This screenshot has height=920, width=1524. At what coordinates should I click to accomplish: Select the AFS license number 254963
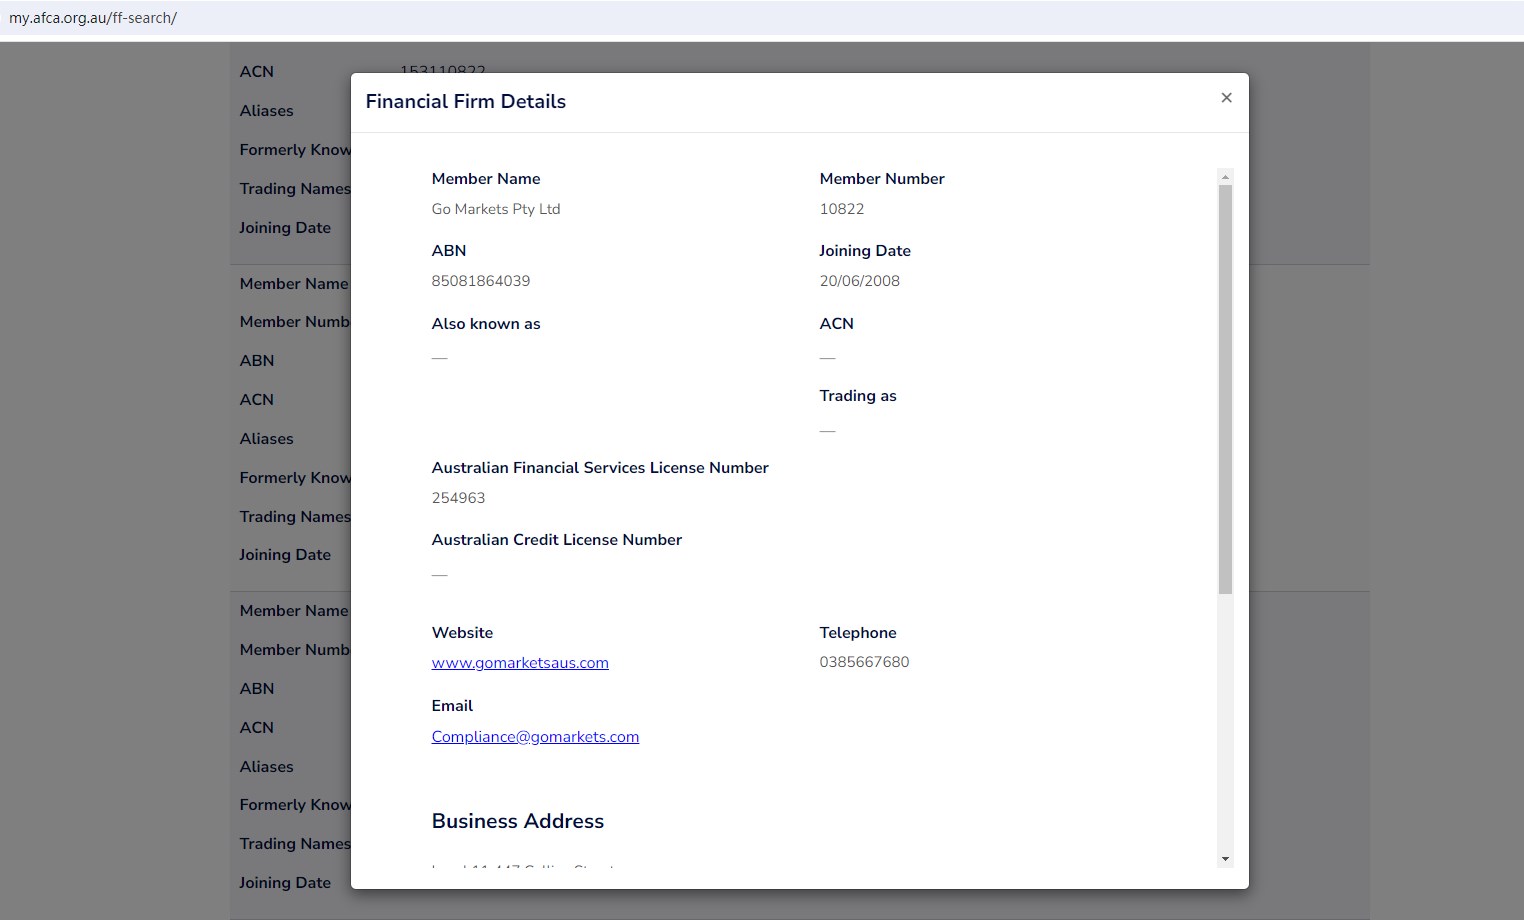458,498
